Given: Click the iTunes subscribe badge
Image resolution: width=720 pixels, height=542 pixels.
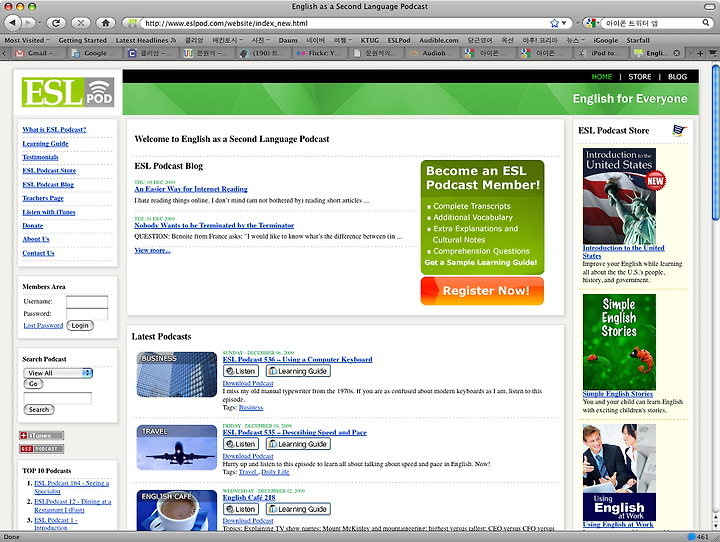Looking at the screenshot, I should coord(41,435).
